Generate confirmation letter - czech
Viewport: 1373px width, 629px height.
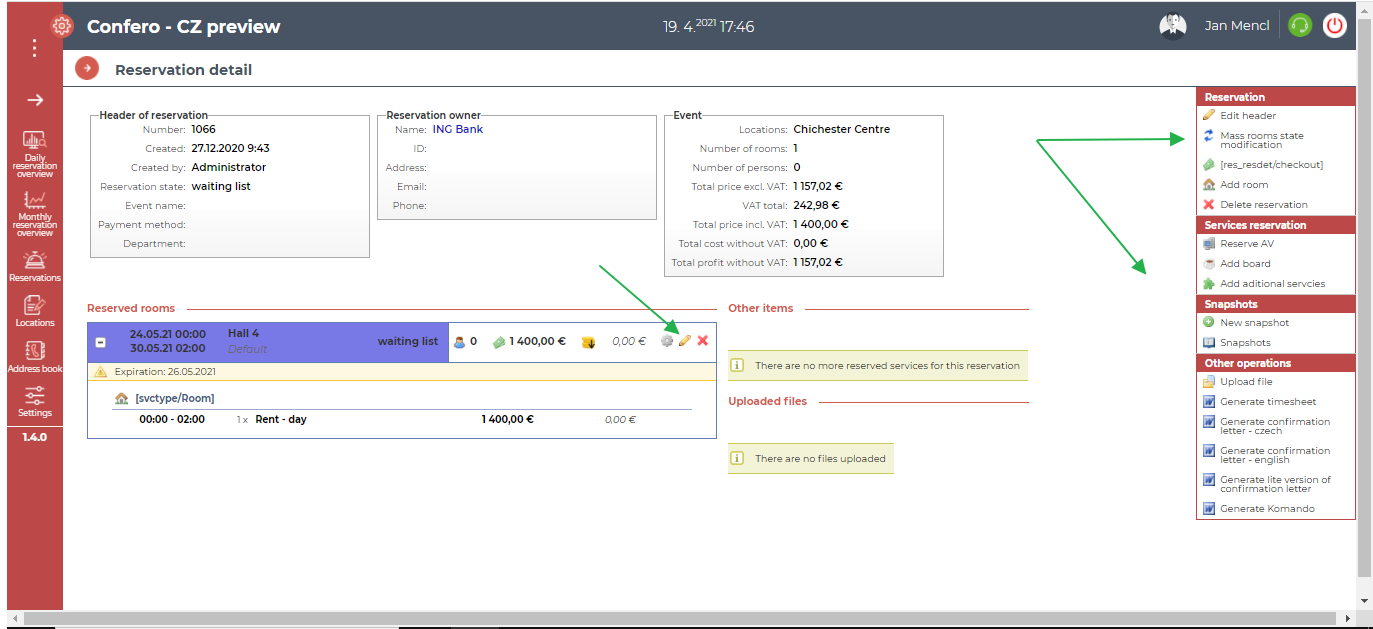(x=1275, y=426)
